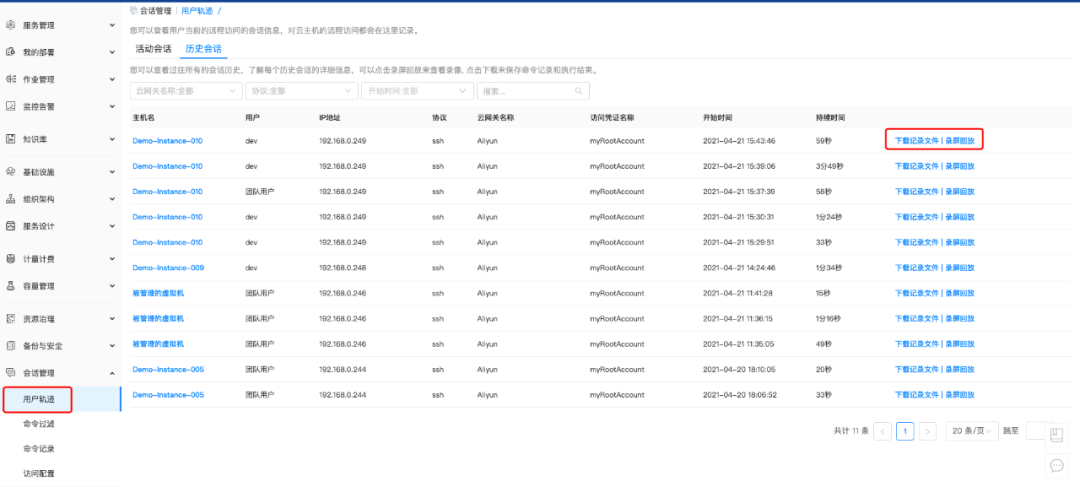Image resolution: width=1080 pixels, height=487 pixels.
Task: Click 录屏回放 for the 15:37:39 session
Action: 959,191
